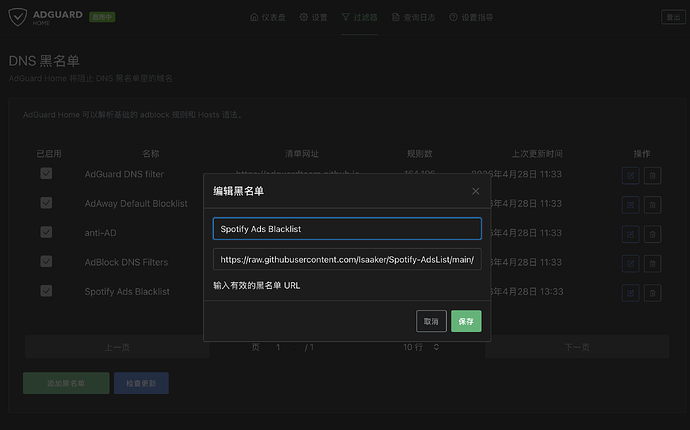Open the 查询日志 query log tab
This screenshot has width=690, height=430.
[413, 17]
